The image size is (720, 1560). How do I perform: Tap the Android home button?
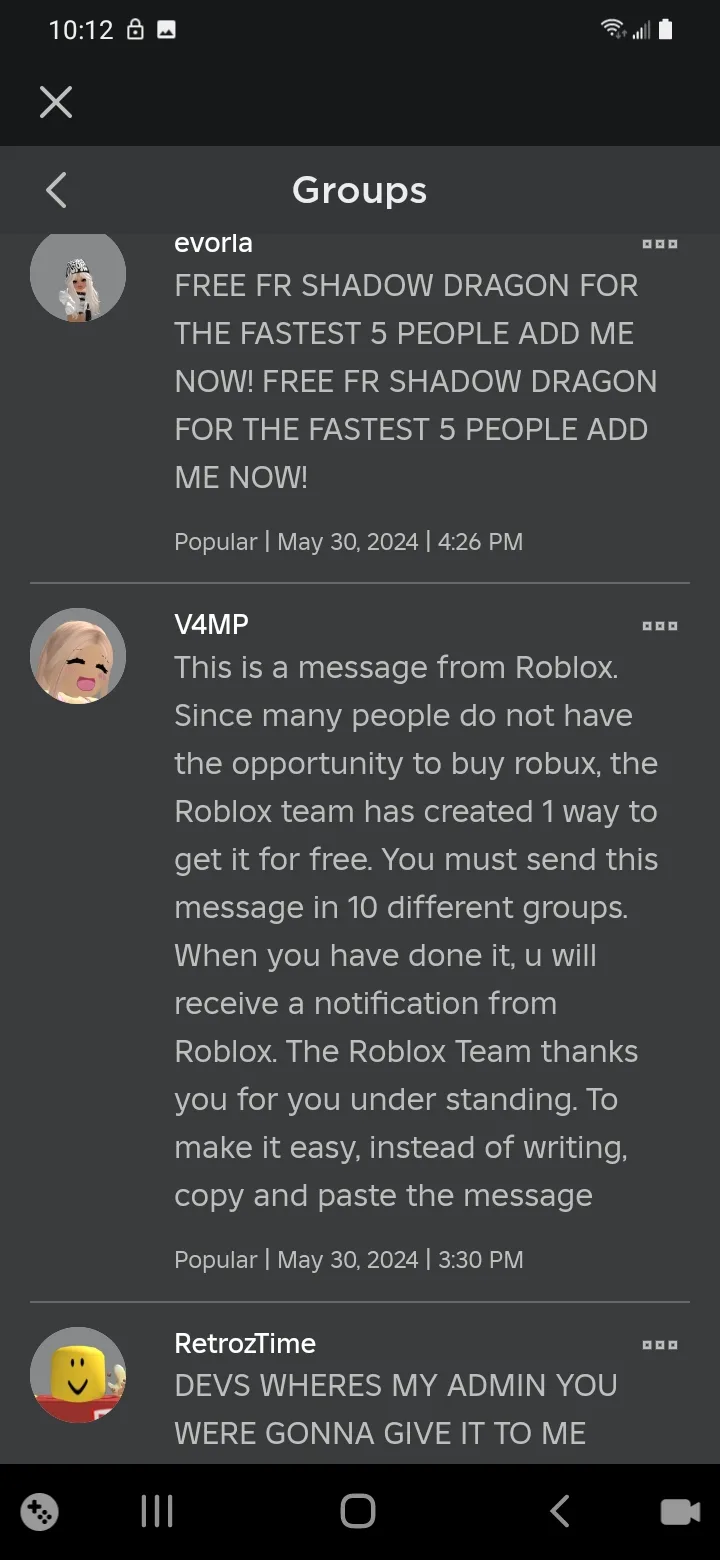(358, 1511)
